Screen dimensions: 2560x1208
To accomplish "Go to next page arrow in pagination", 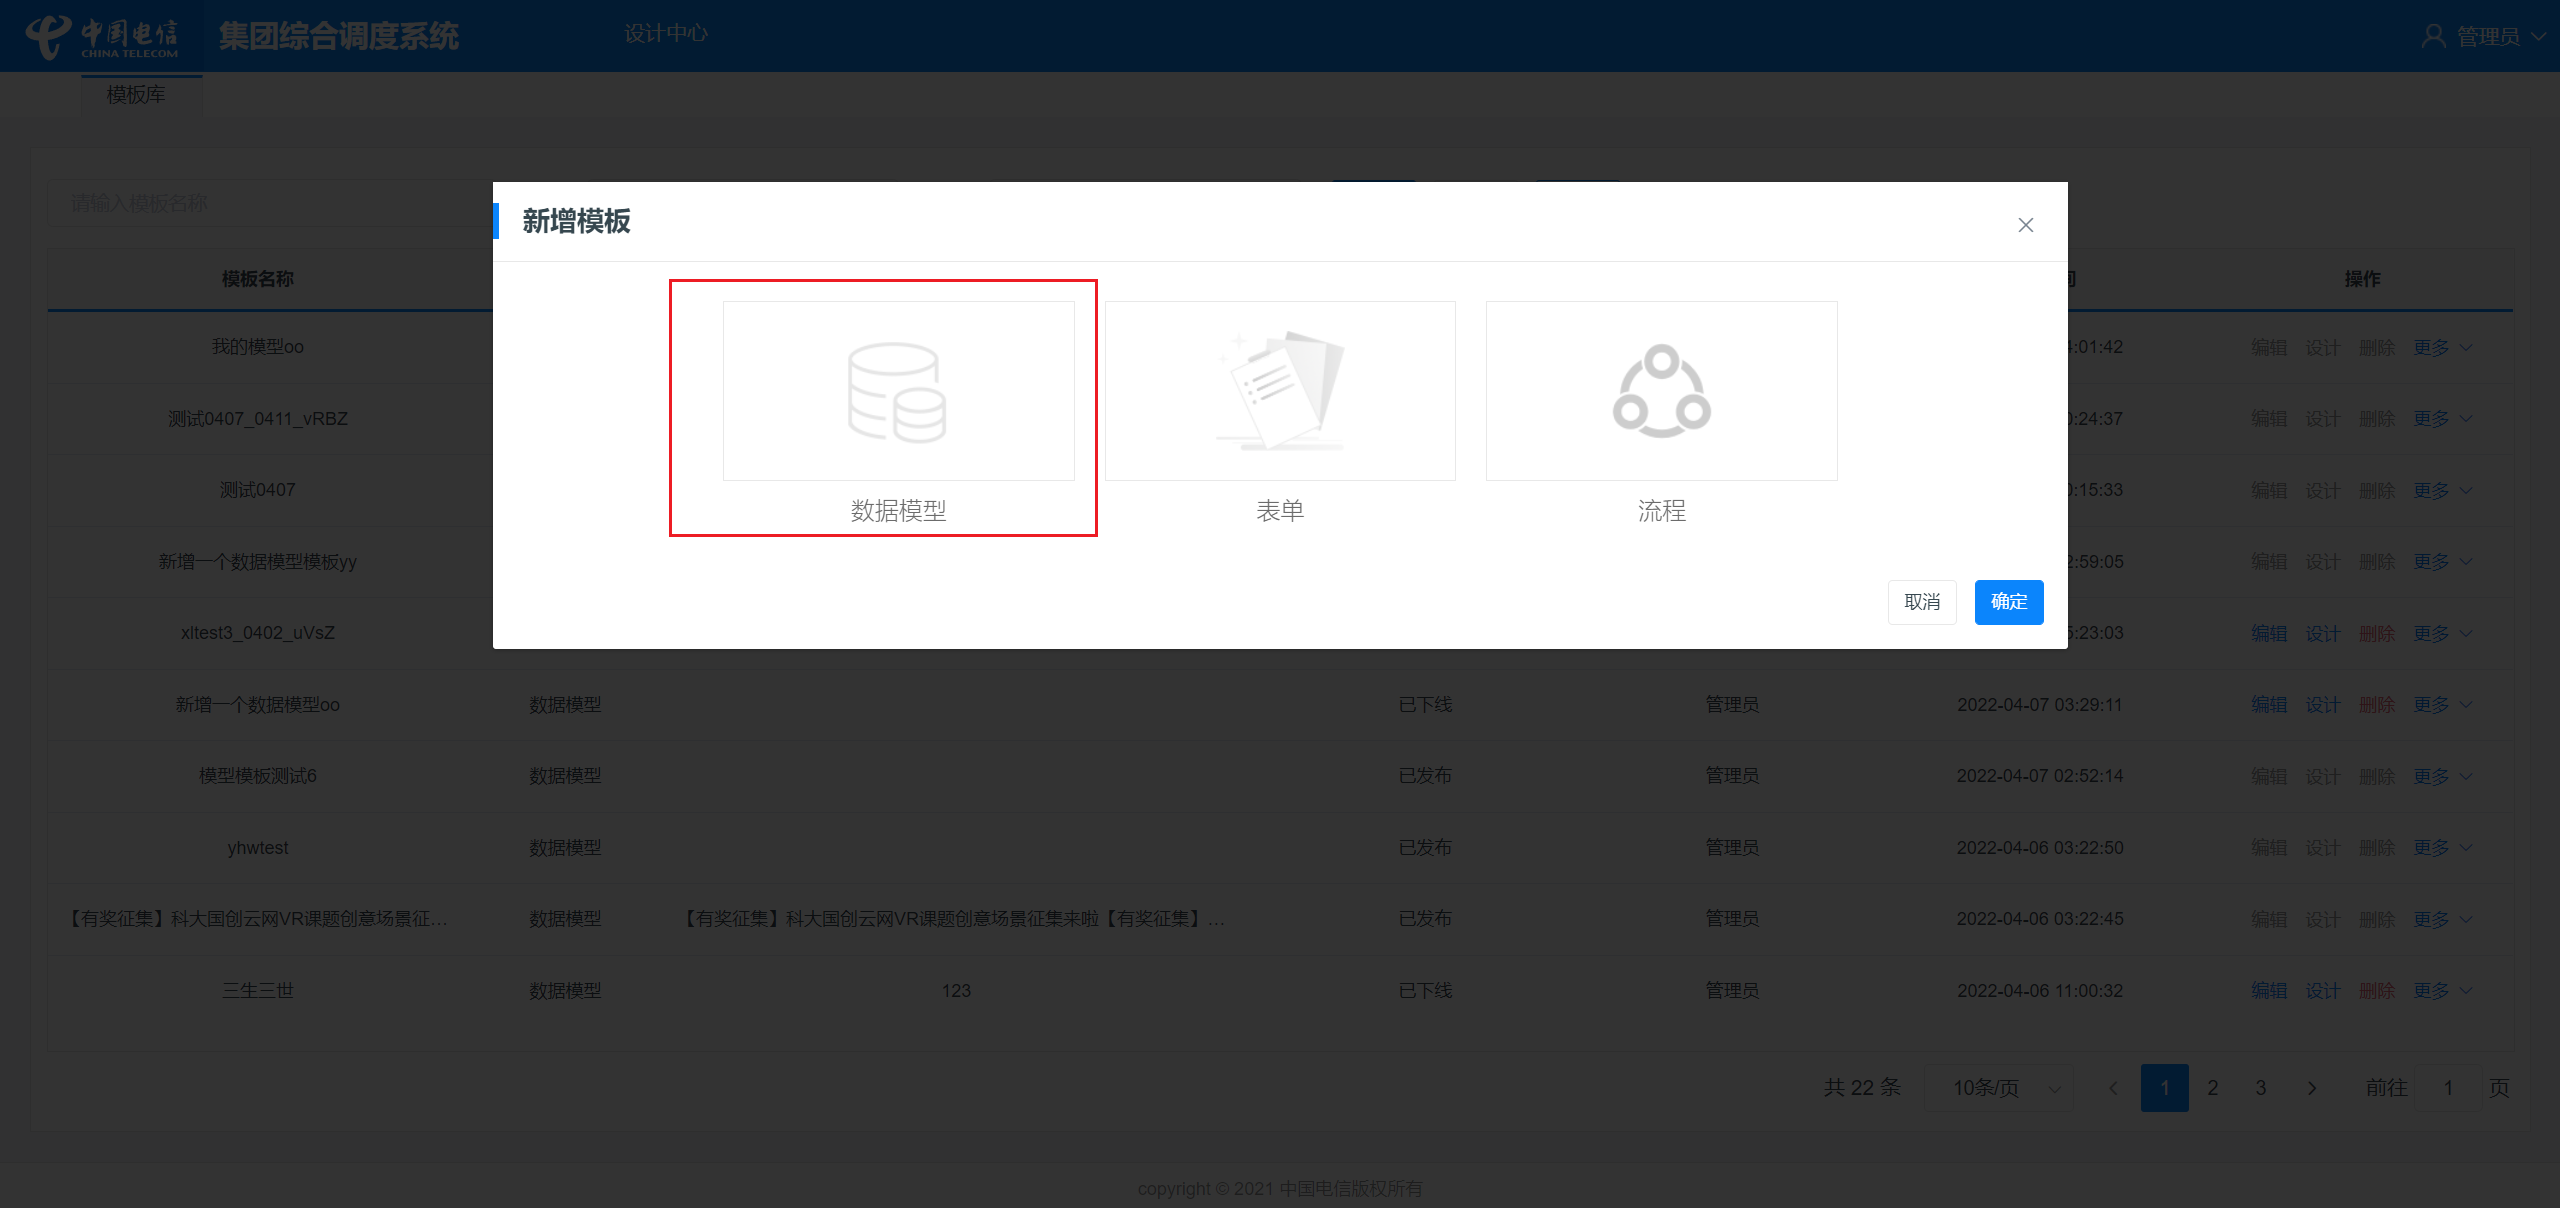I will pyautogui.click(x=2311, y=1088).
